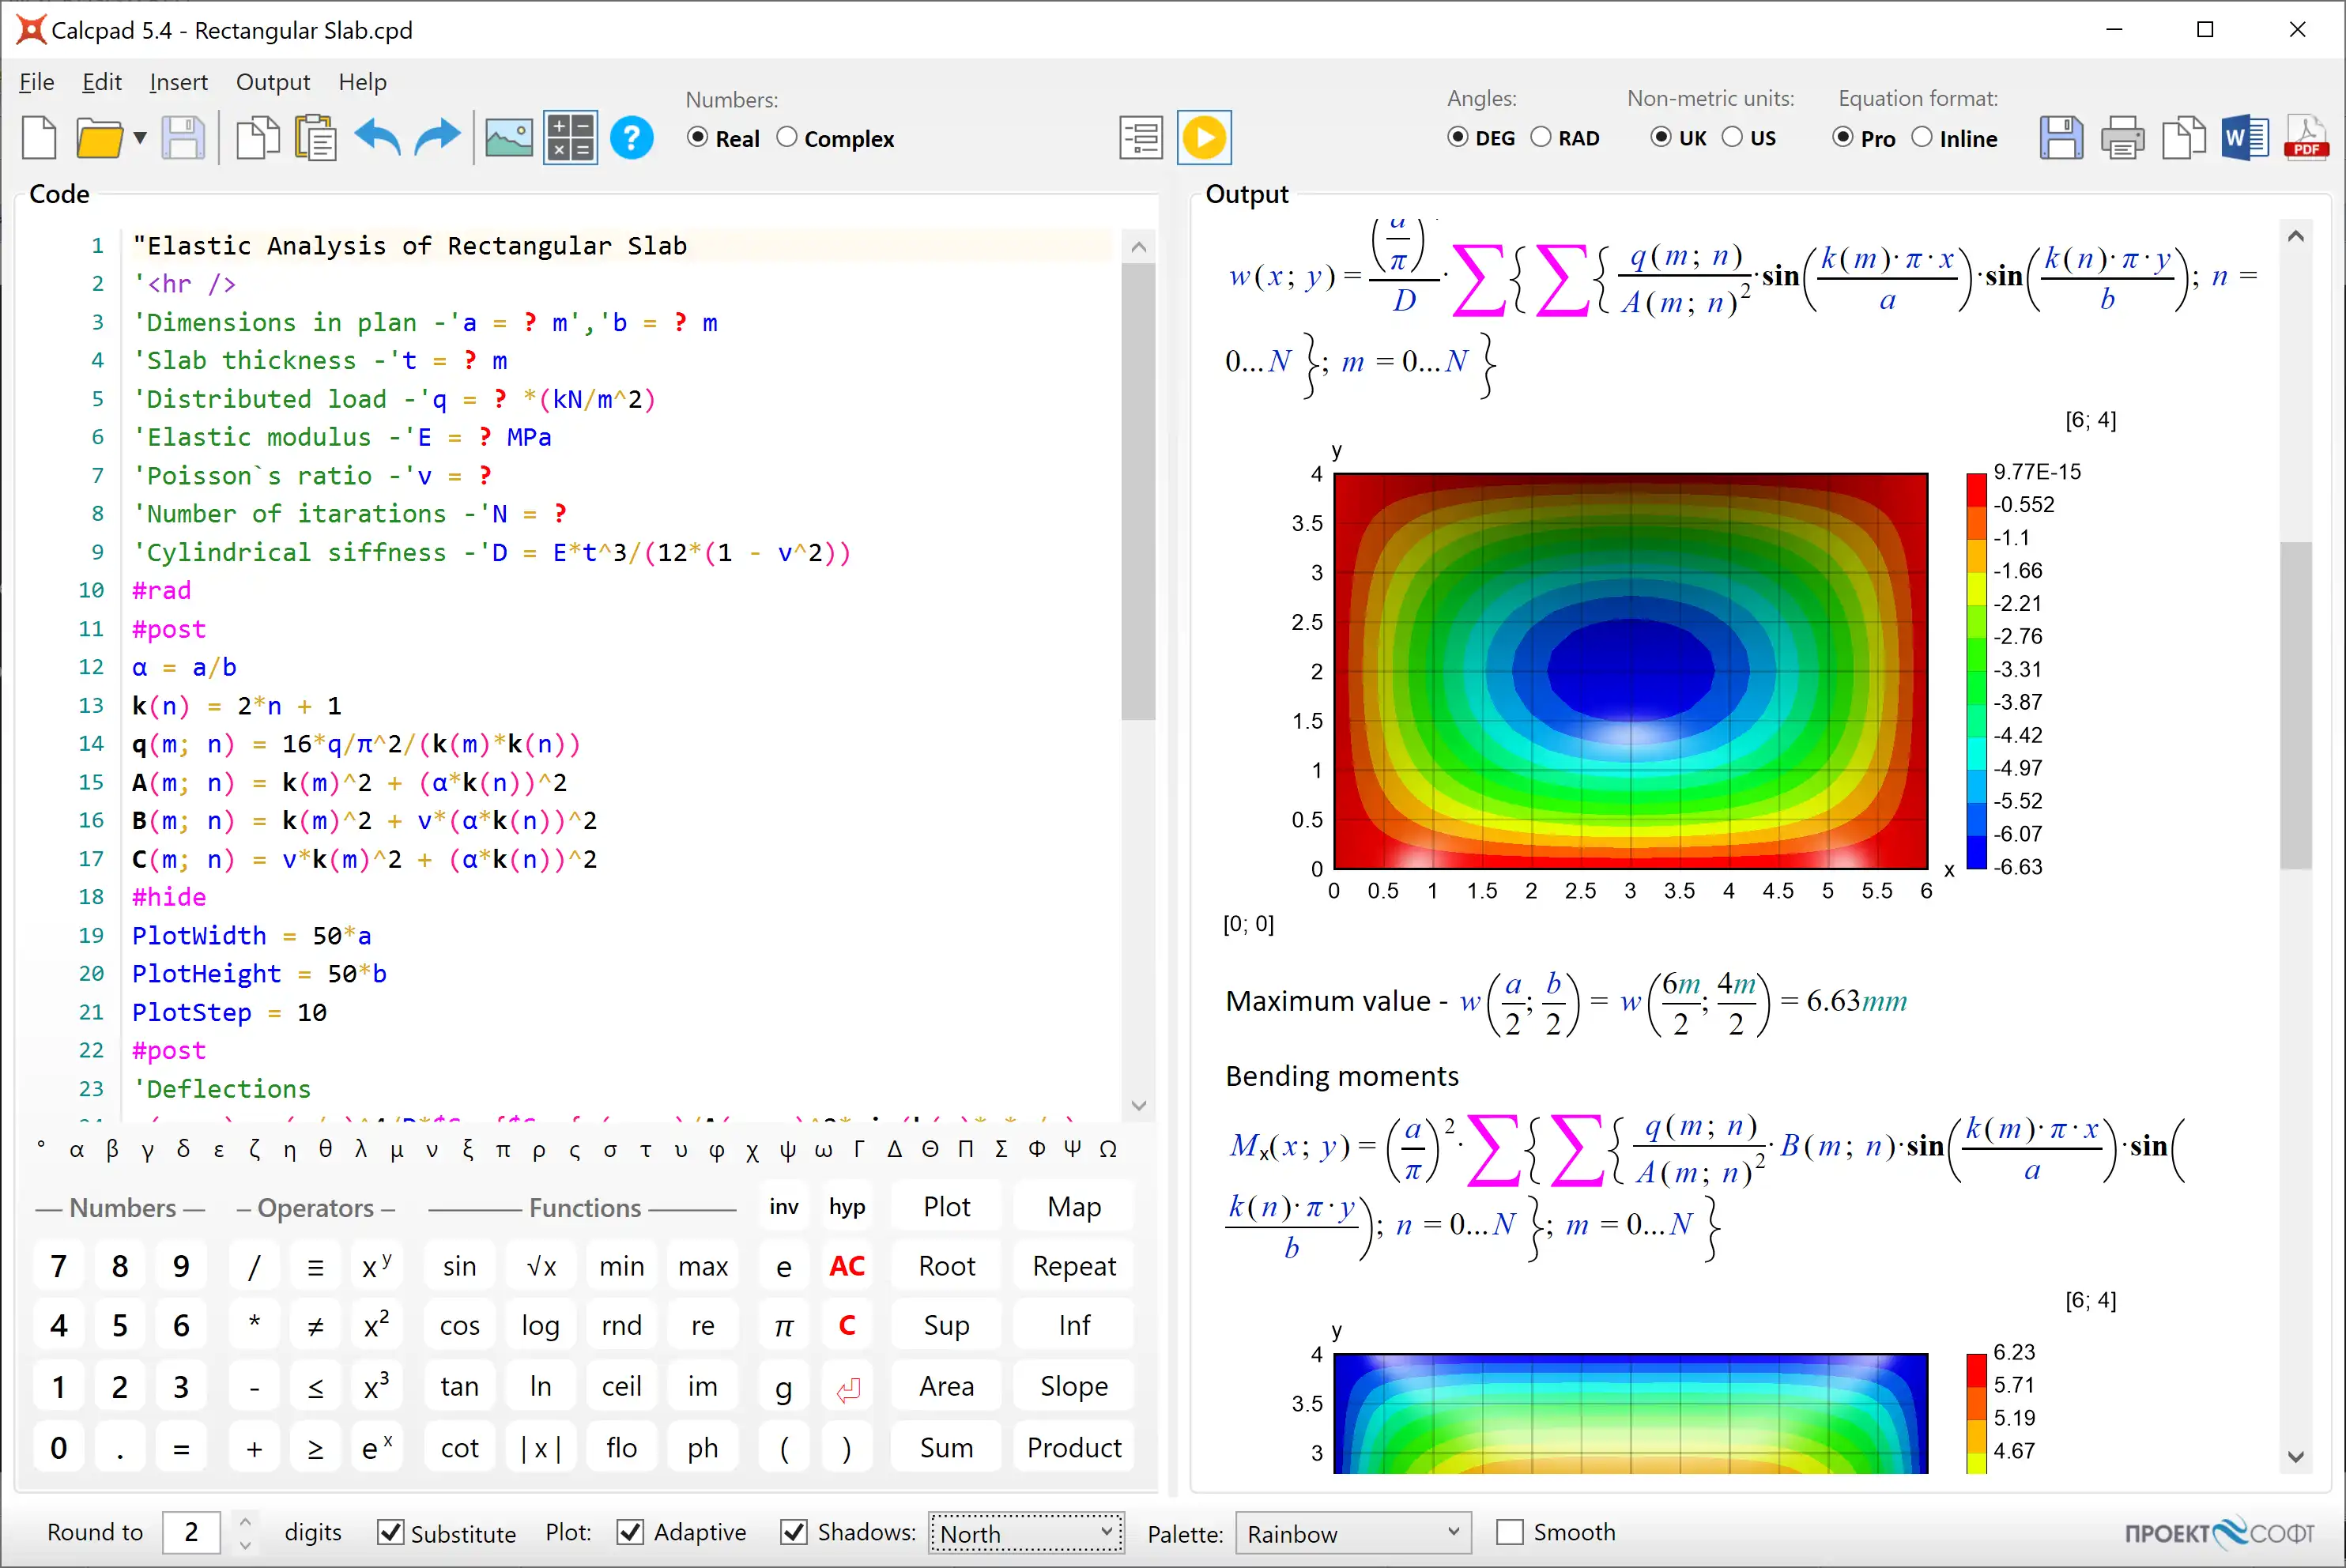2346x1568 pixels.
Task: Click the Insert image icon
Action: [507, 138]
